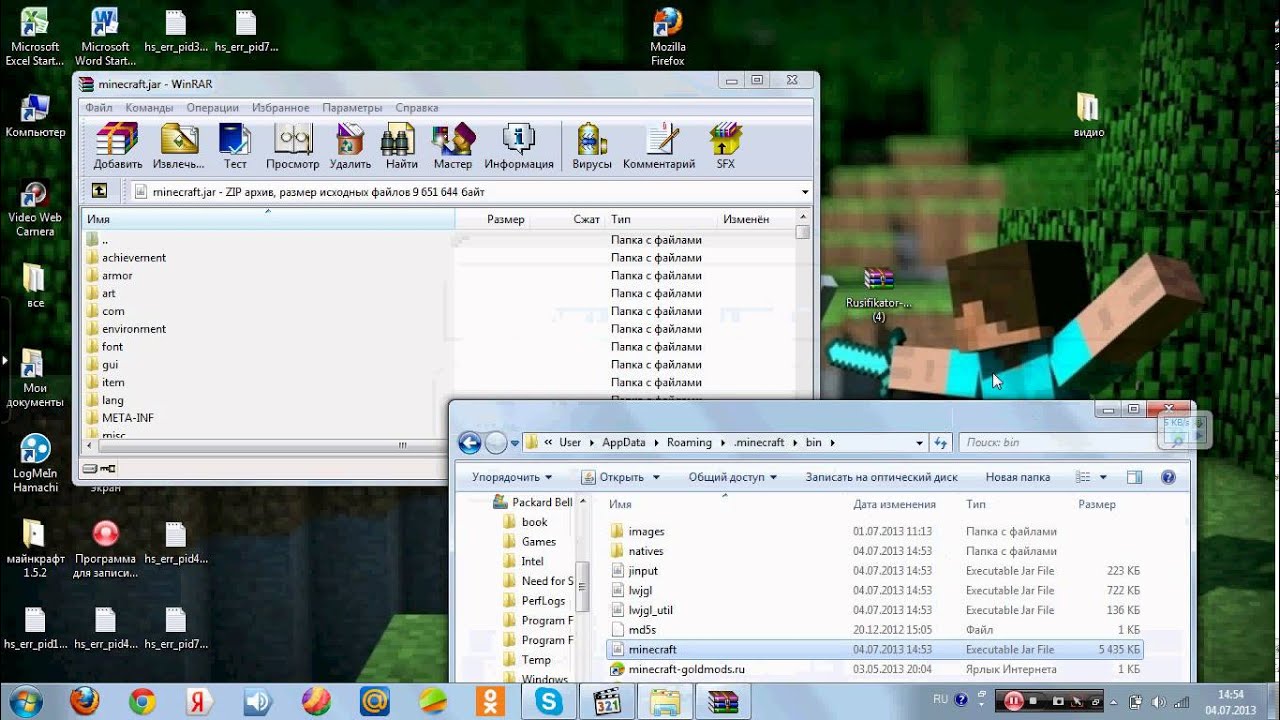Select the lwjgl_util file in Explorer
This screenshot has height=720, width=1280.
tap(650, 610)
